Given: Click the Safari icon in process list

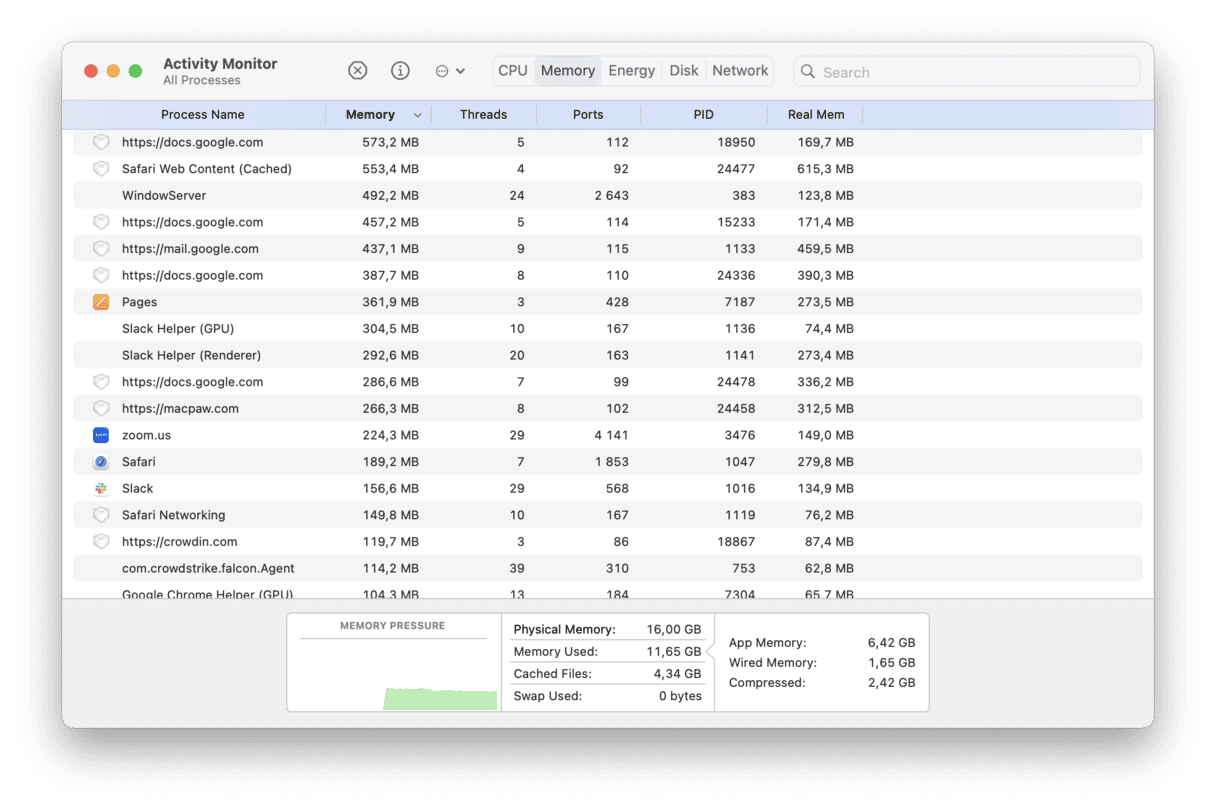Looking at the screenshot, I should (101, 461).
